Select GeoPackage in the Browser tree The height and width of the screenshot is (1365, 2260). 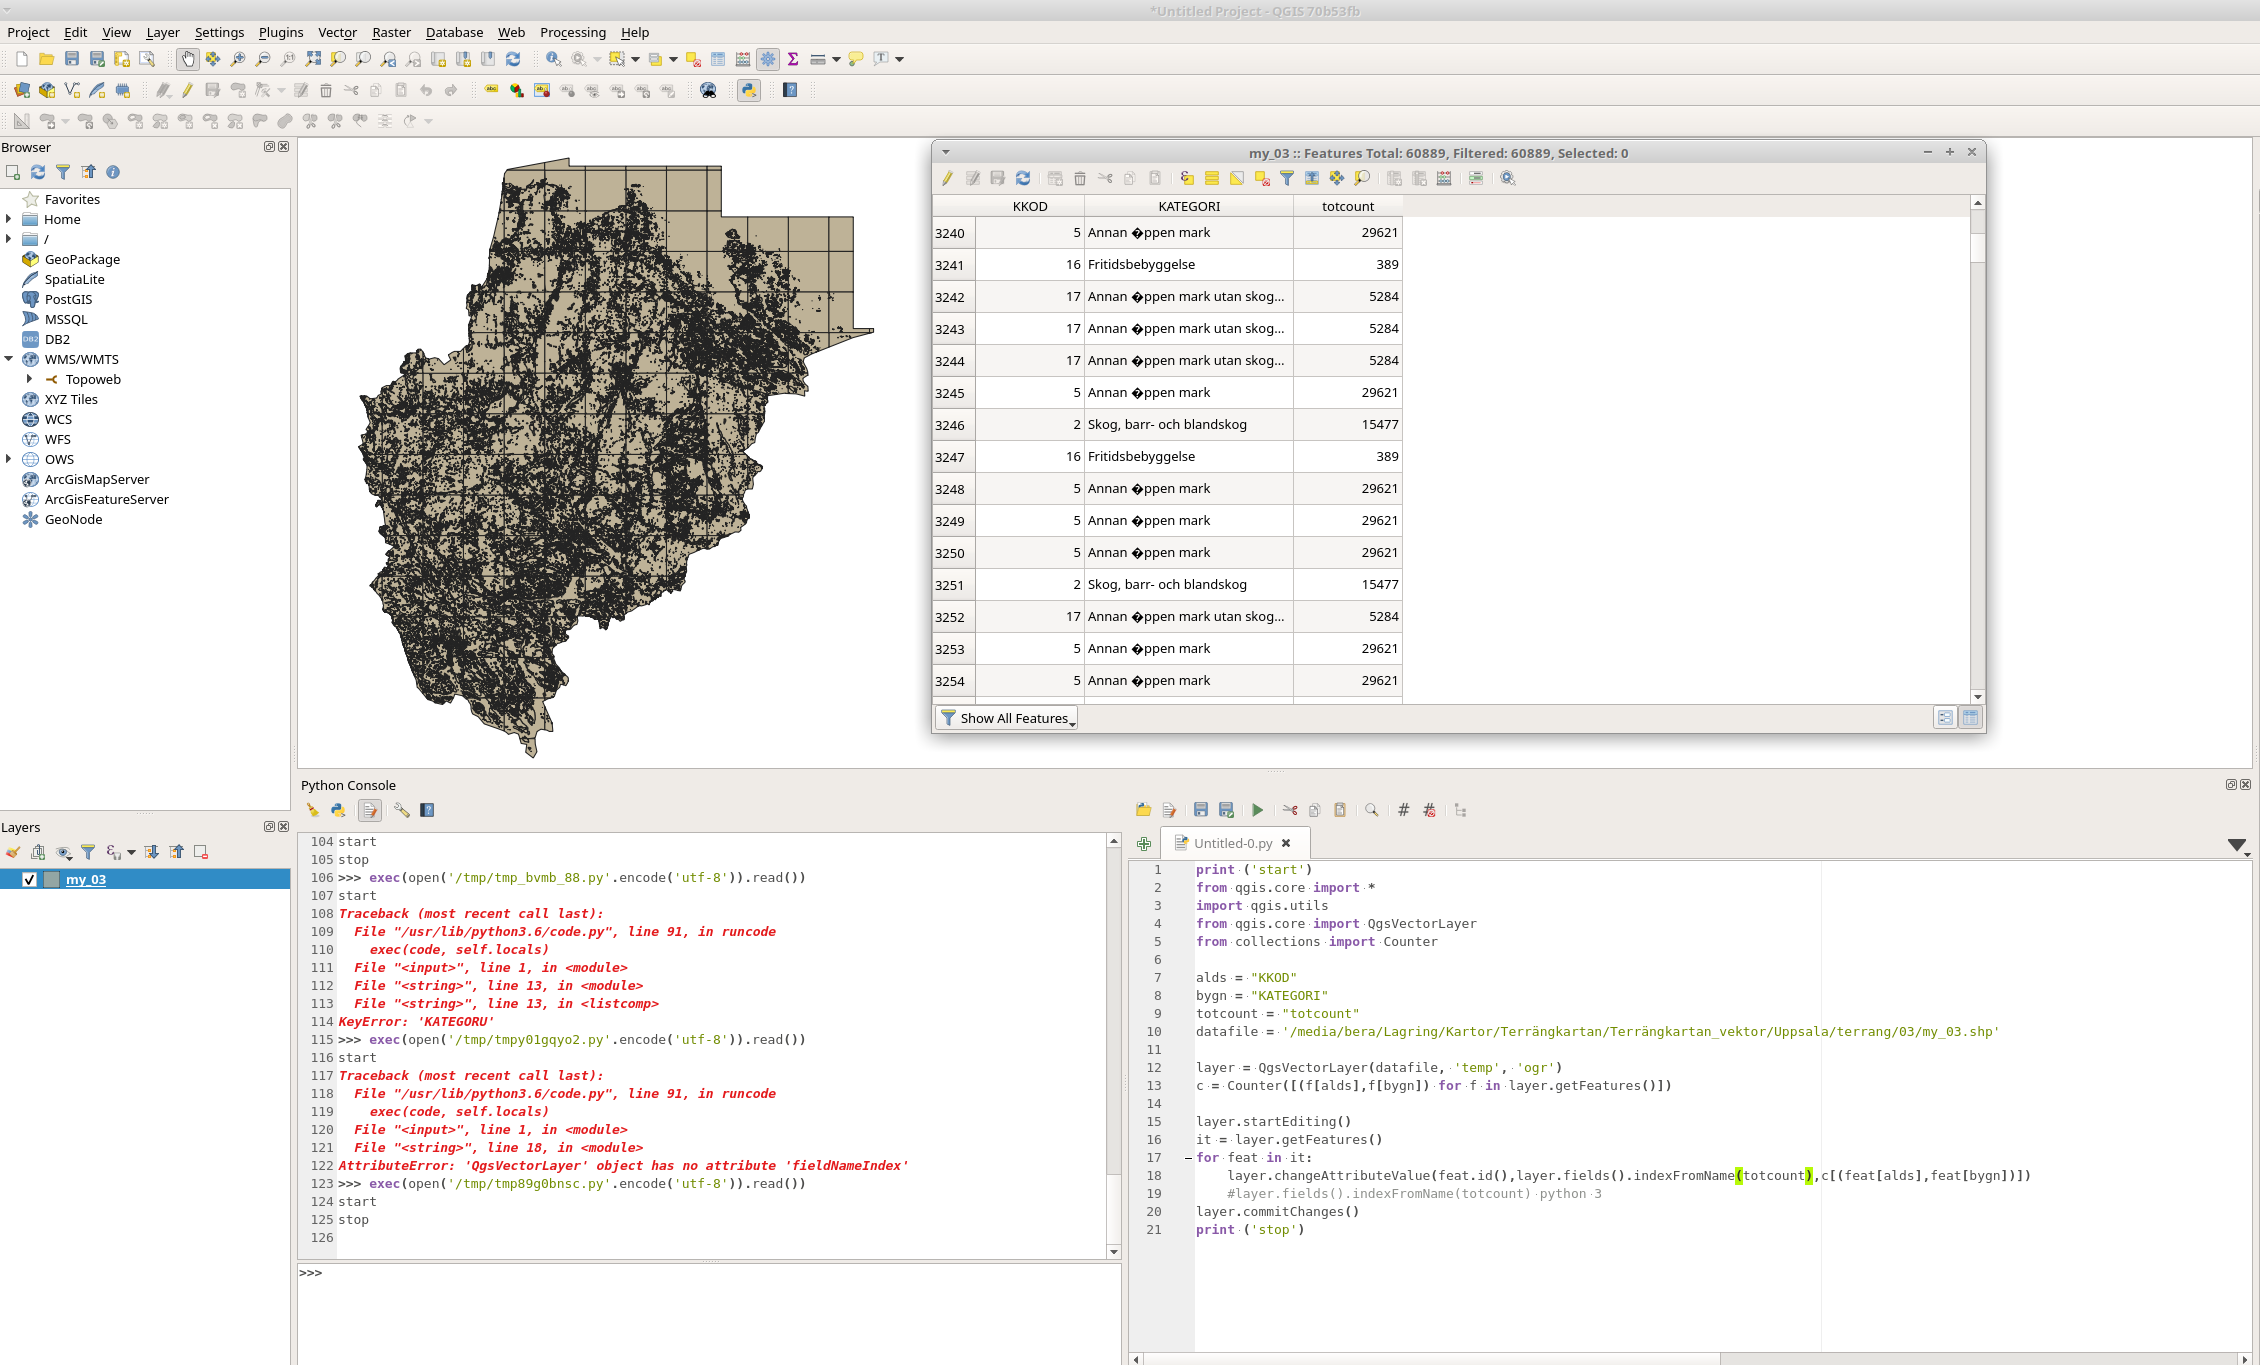[82, 259]
